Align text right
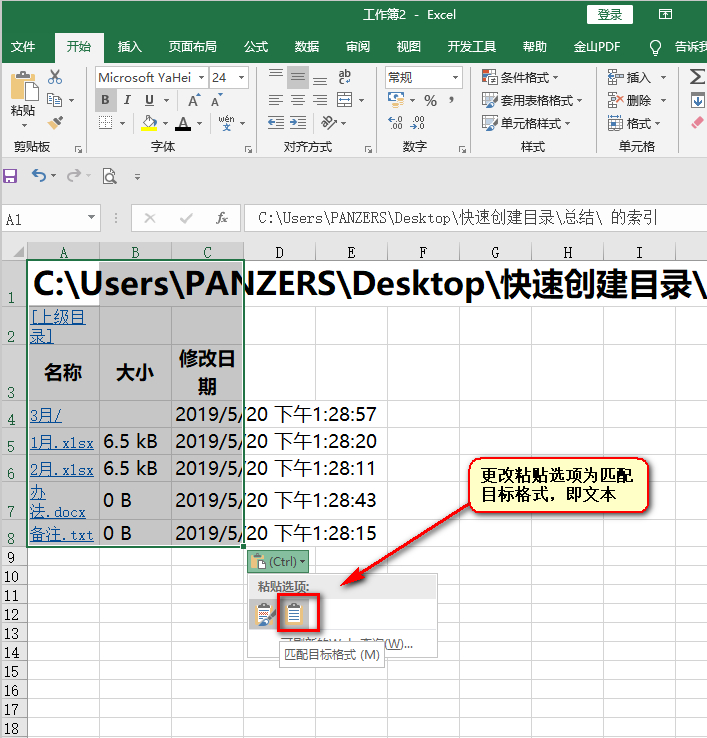Viewport: 707px width, 738px height. click(x=320, y=100)
